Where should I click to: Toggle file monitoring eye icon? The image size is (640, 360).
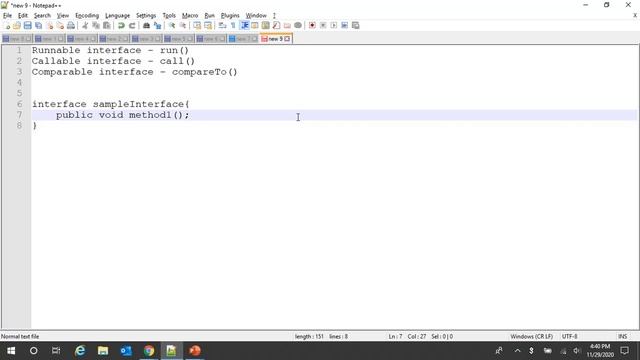298,25
